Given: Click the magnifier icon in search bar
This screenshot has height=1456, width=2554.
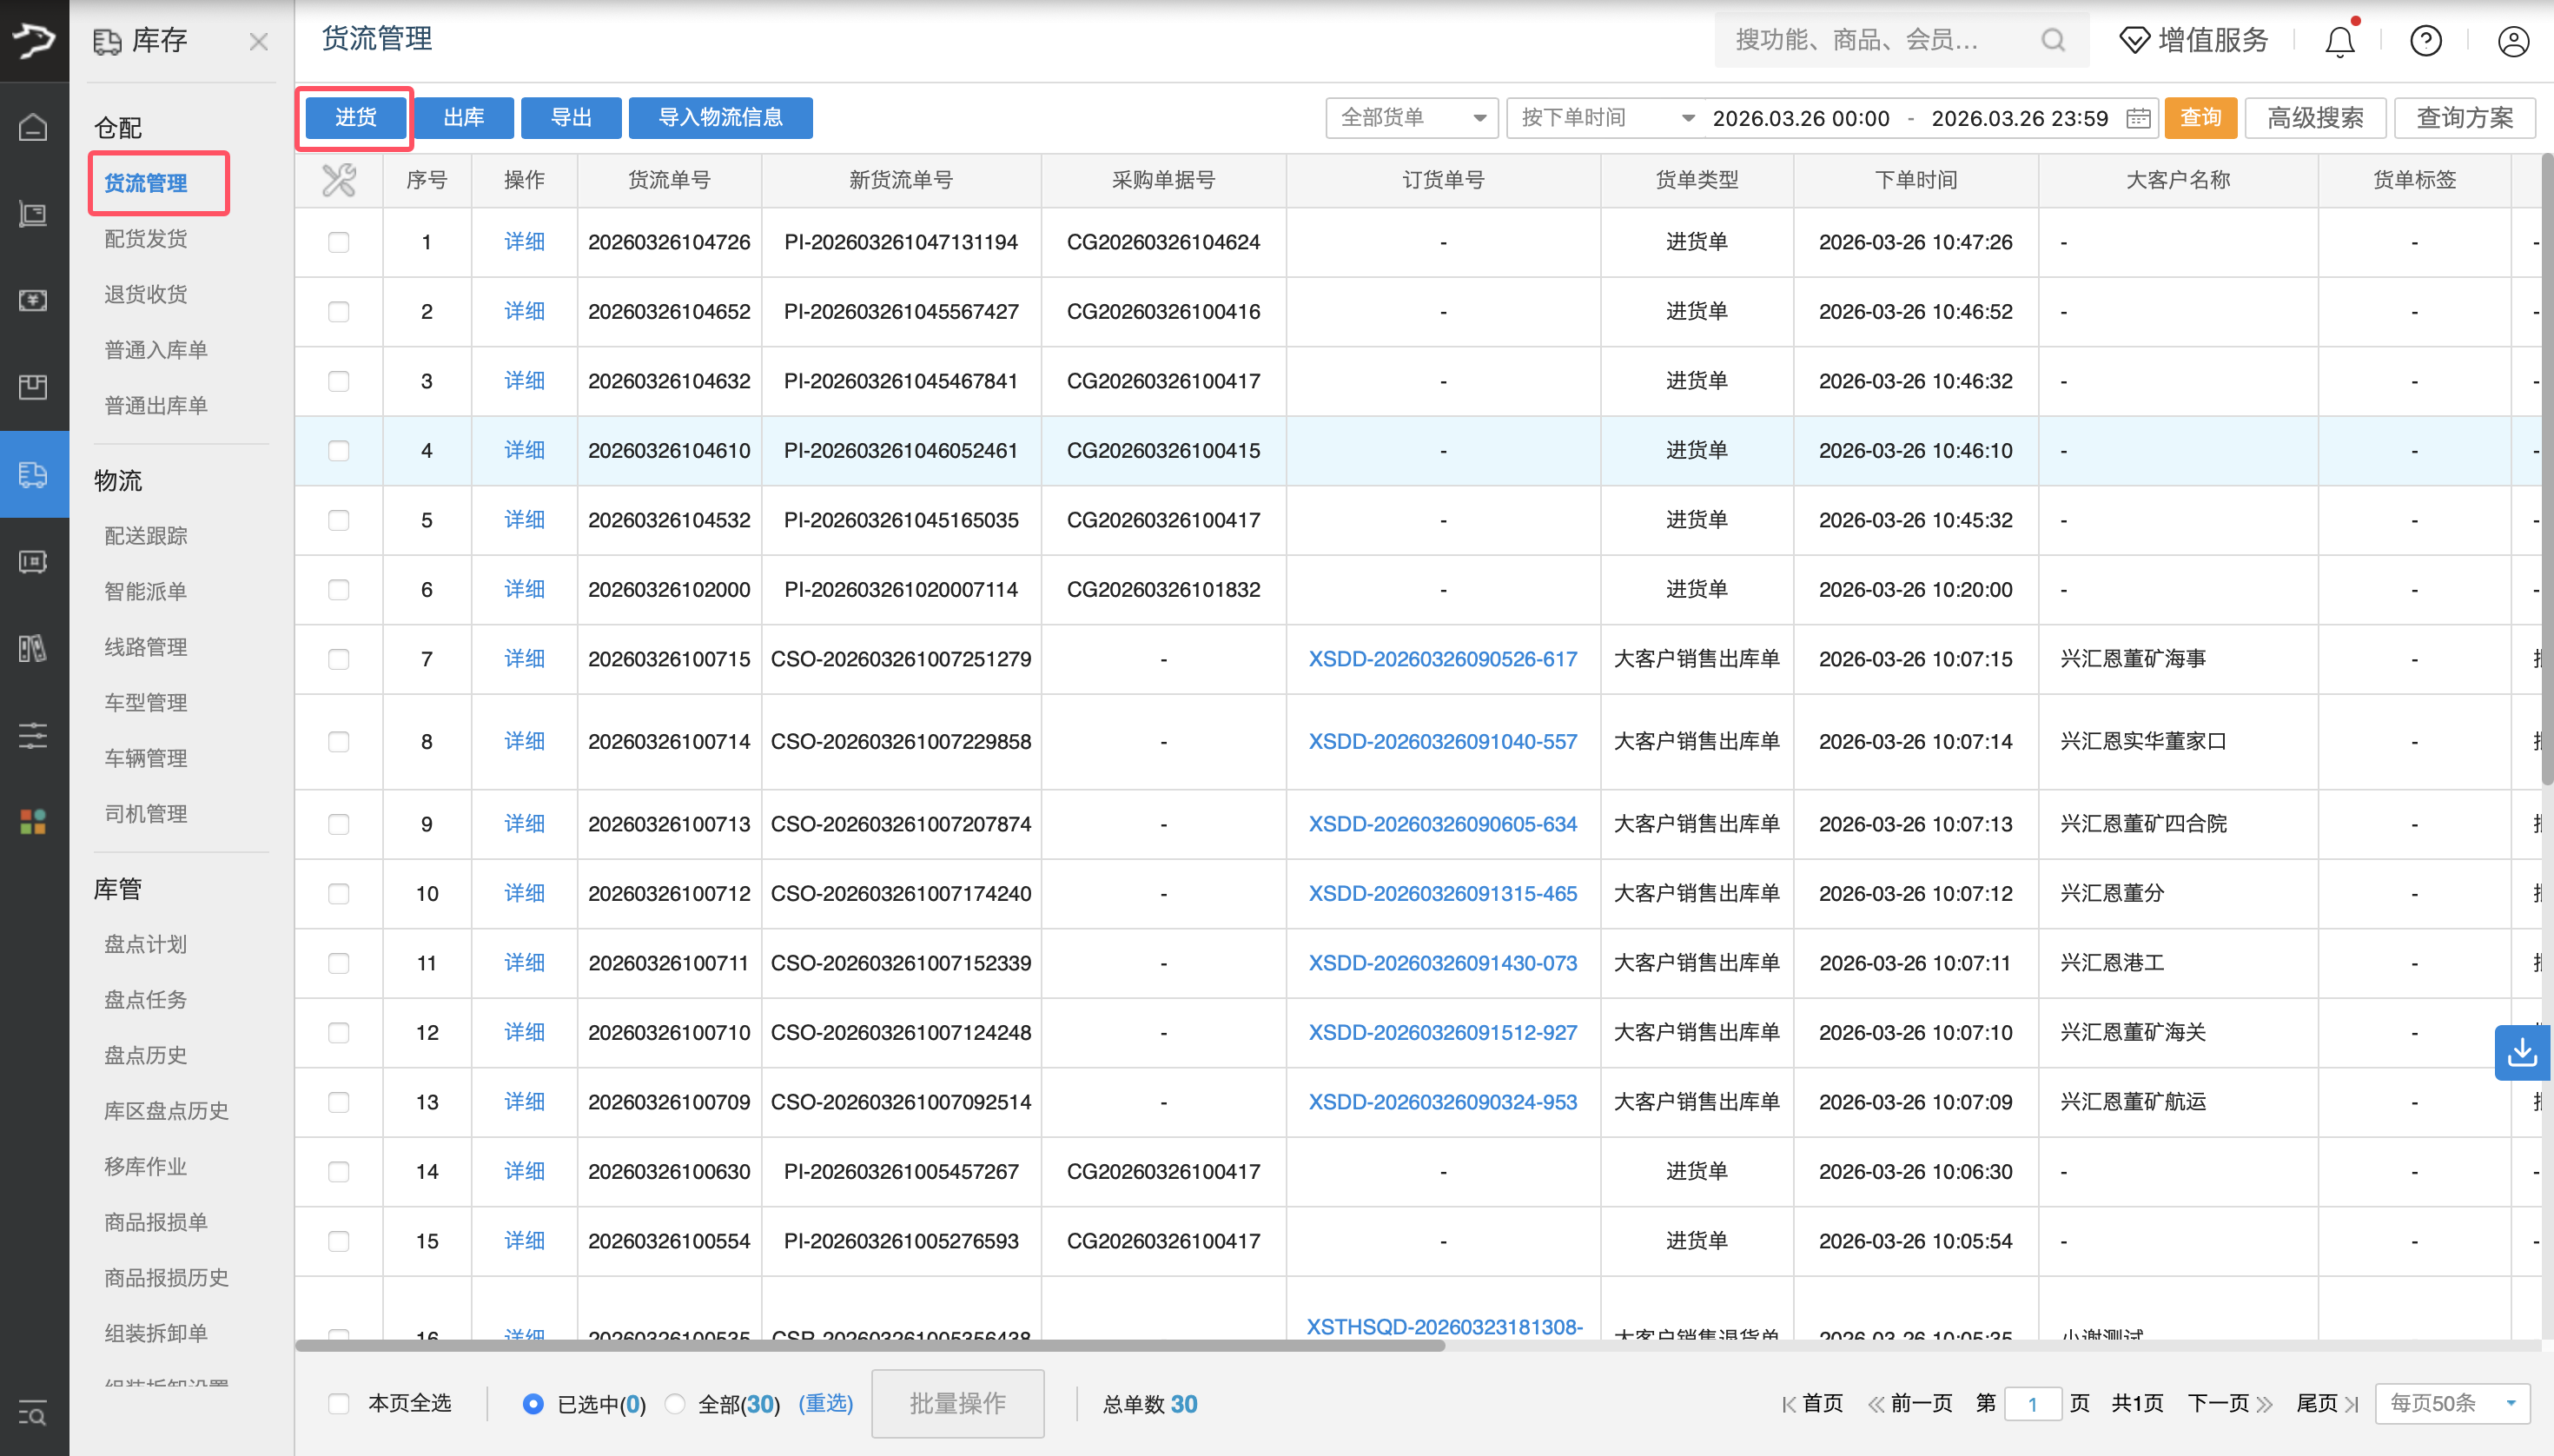Looking at the screenshot, I should tap(2052, 40).
